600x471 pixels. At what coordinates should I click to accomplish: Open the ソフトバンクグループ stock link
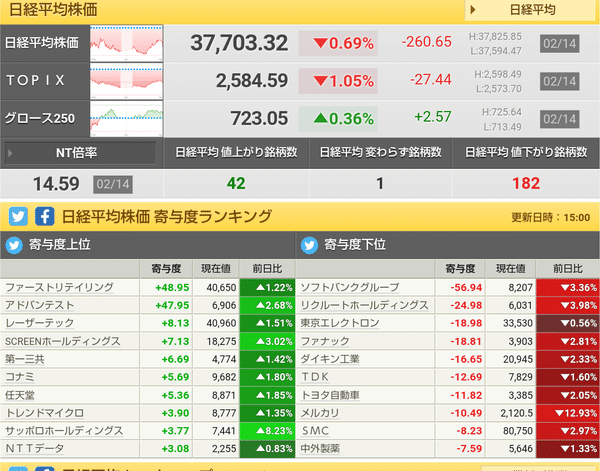350,287
